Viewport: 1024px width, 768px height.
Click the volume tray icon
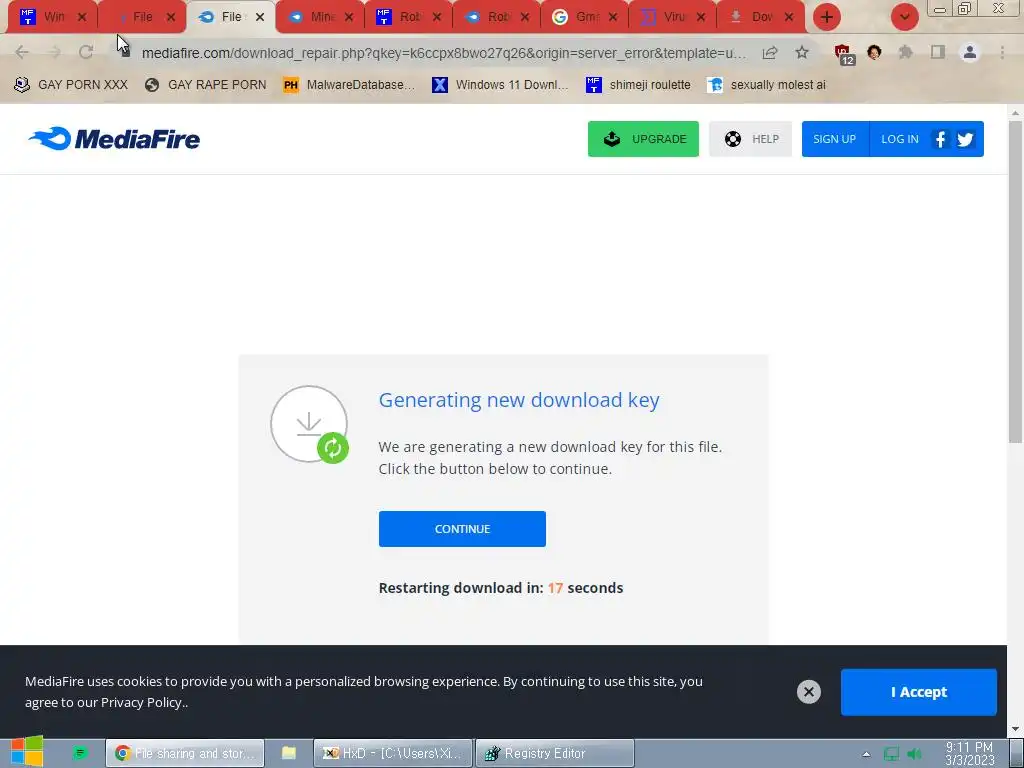point(914,754)
